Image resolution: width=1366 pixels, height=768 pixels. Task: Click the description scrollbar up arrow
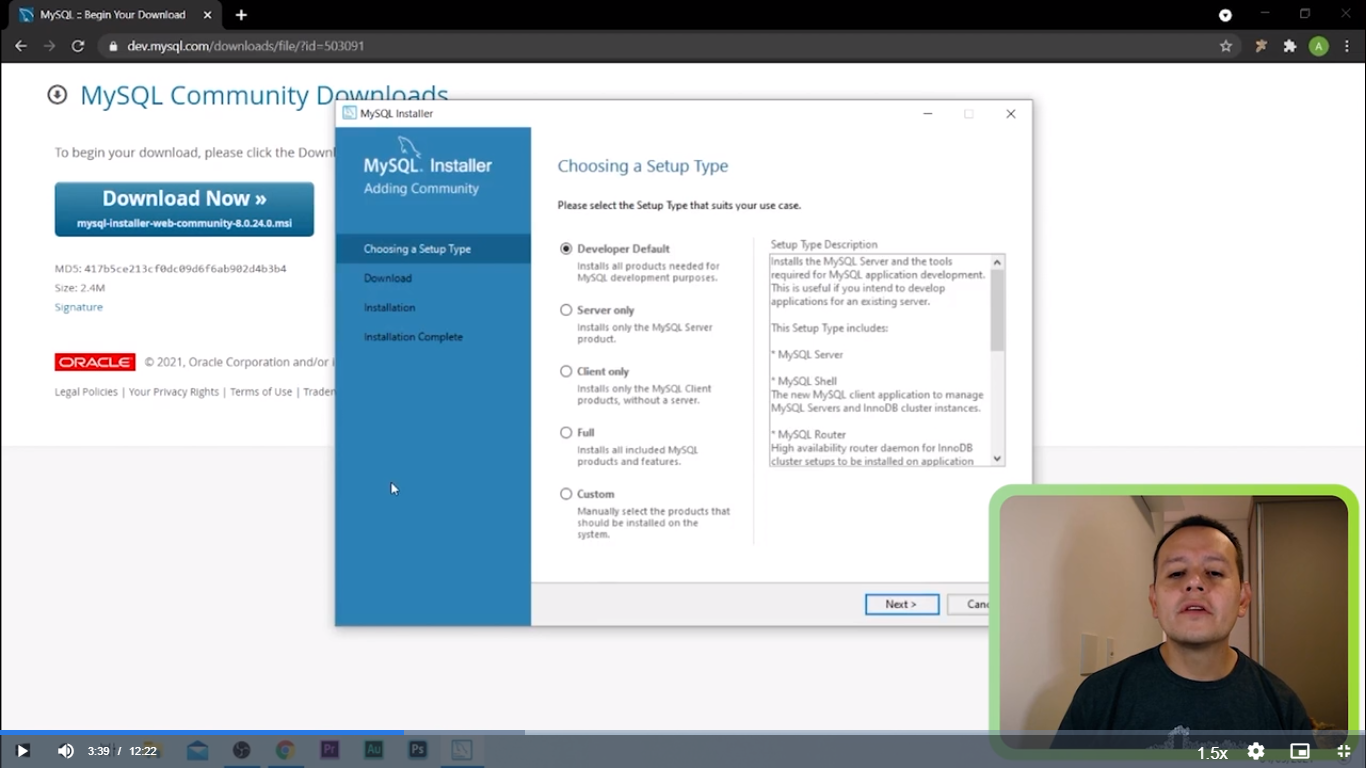coord(997,262)
